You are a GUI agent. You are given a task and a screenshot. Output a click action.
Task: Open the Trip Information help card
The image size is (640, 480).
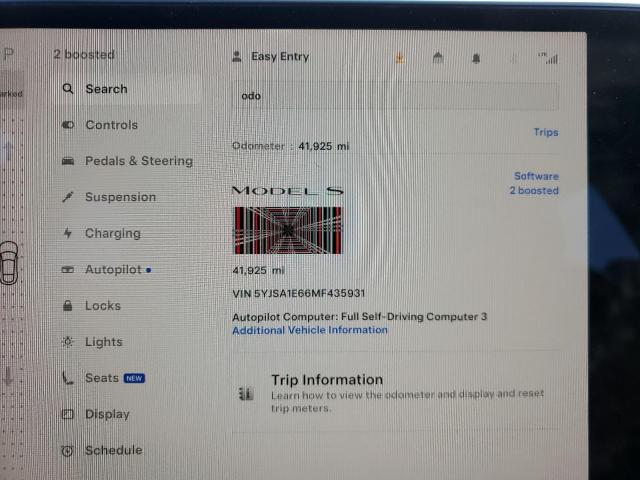click(x=395, y=393)
